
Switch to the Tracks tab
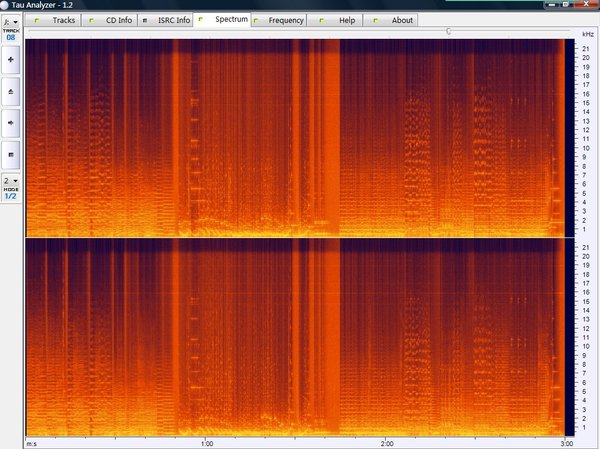click(x=53, y=20)
